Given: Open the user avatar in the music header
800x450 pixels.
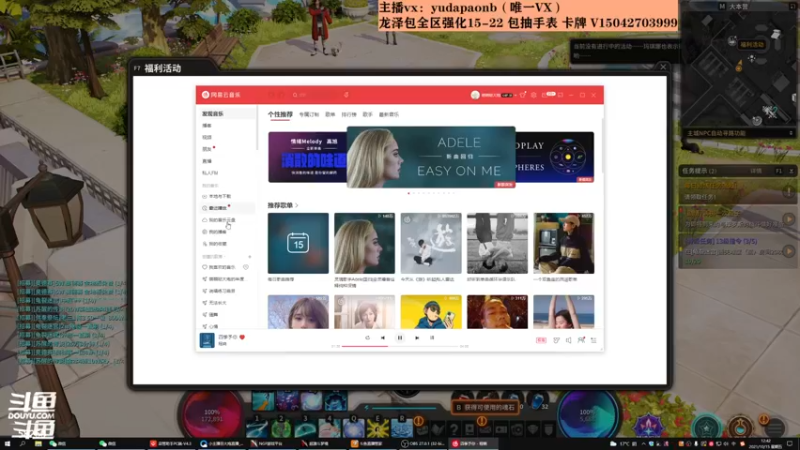Looking at the screenshot, I should coord(475,95).
